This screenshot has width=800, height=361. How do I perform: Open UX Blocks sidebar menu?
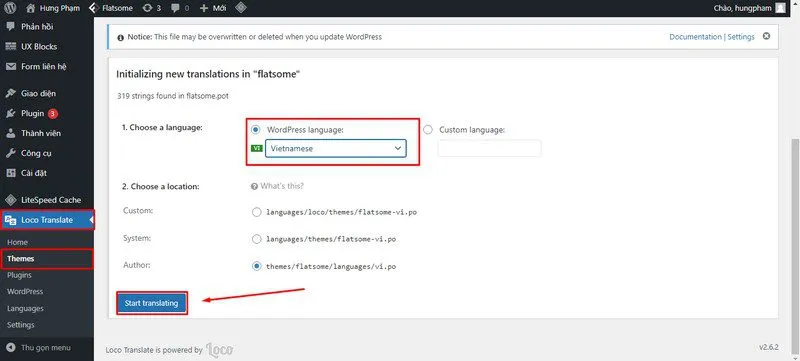point(39,46)
